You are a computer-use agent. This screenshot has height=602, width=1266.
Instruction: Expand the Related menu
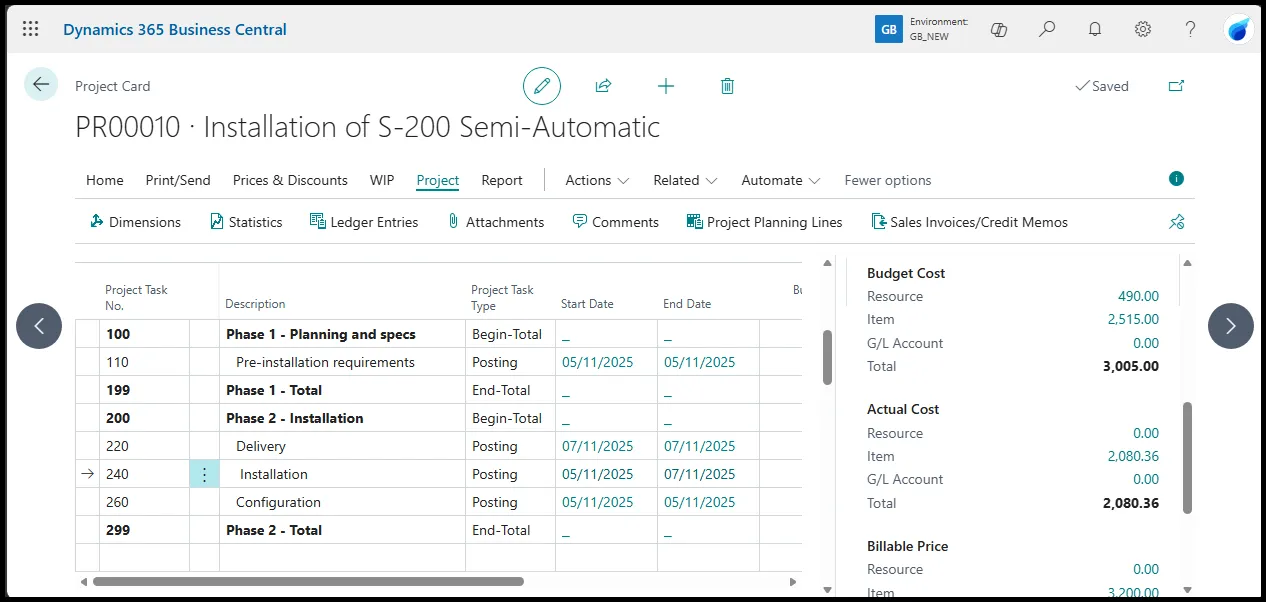tap(685, 180)
